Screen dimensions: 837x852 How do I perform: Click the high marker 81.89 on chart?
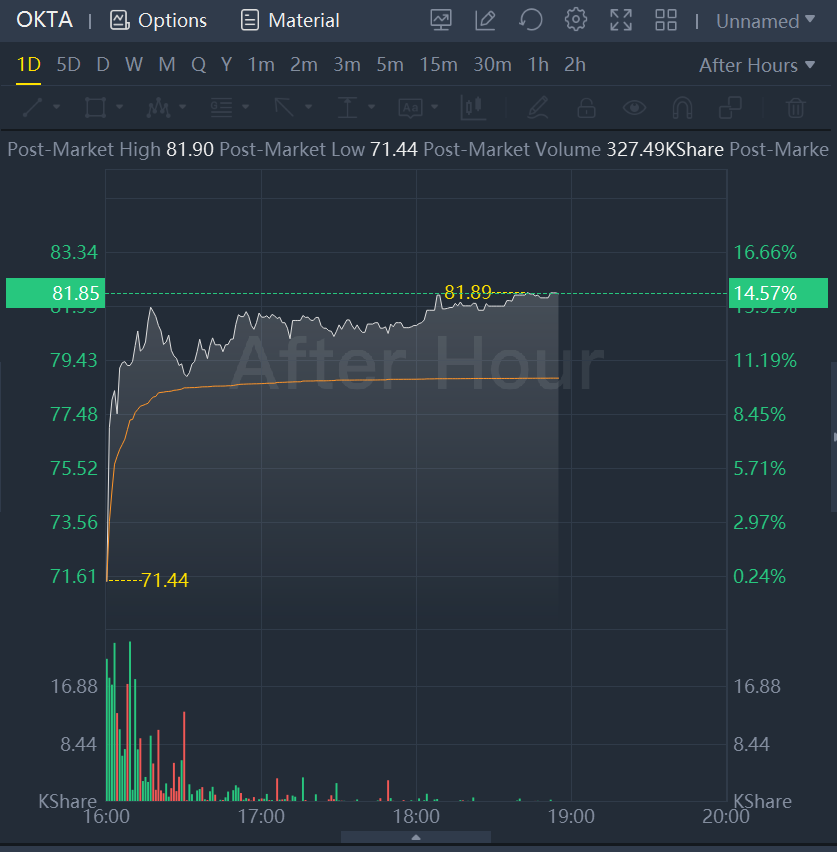click(x=467, y=292)
